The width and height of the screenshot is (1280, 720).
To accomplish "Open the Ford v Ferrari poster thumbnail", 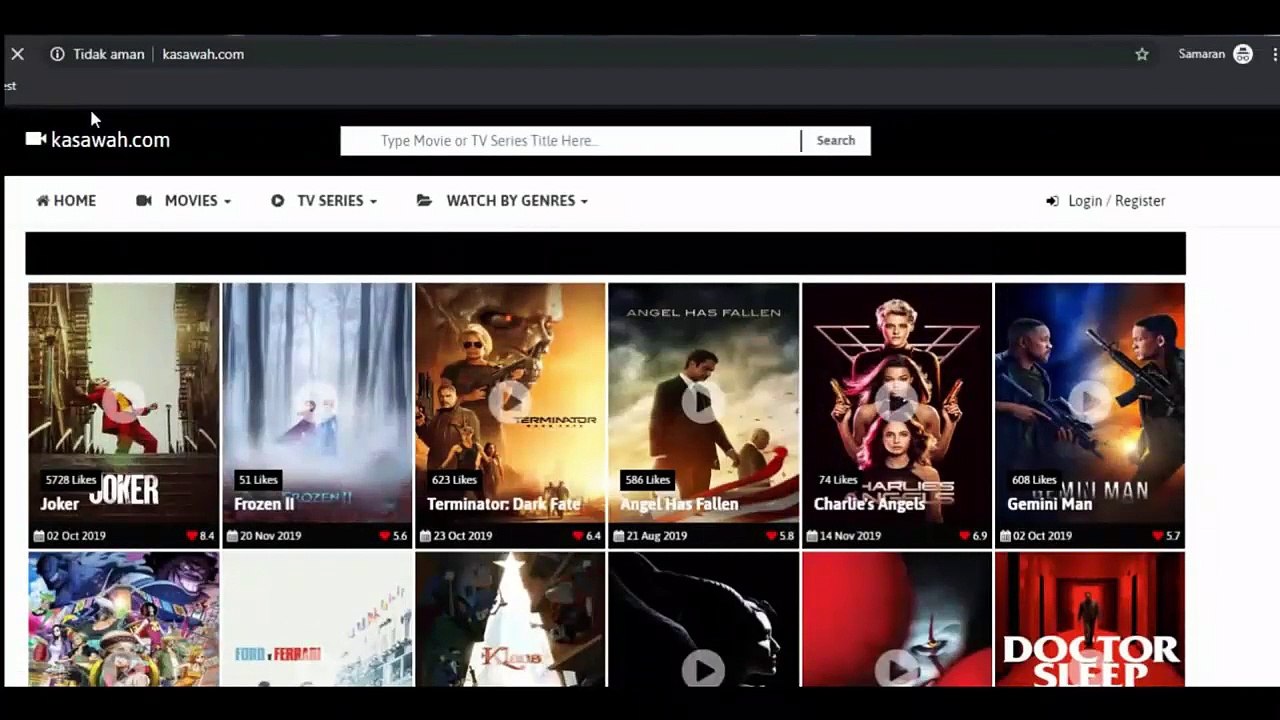I will [x=317, y=620].
